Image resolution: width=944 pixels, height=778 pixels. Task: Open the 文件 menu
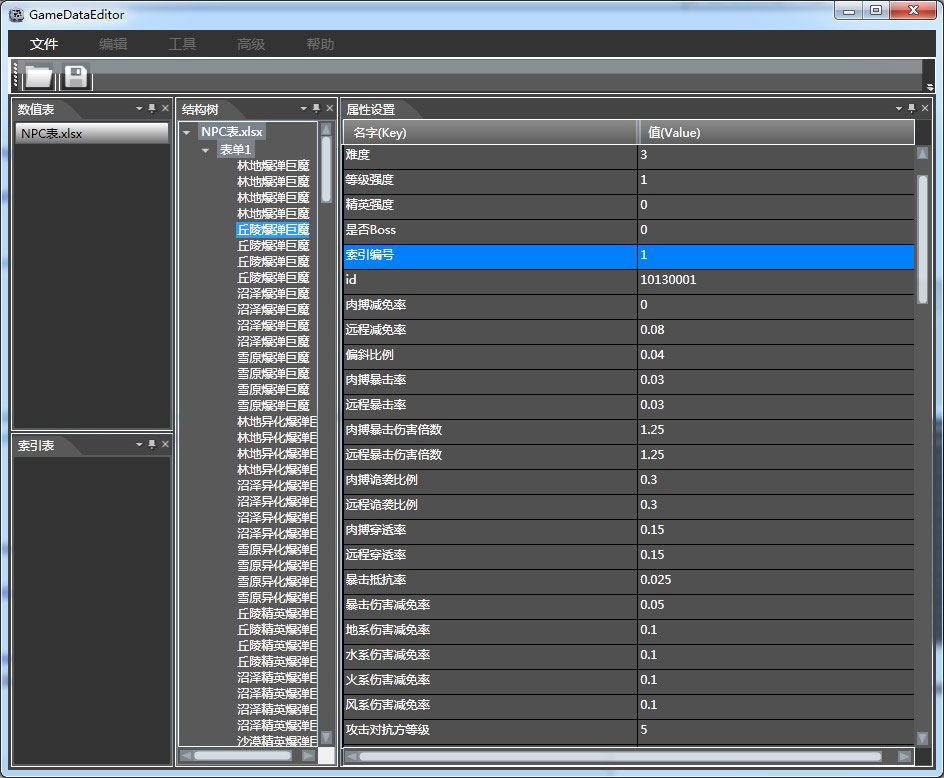click(x=44, y=44)
